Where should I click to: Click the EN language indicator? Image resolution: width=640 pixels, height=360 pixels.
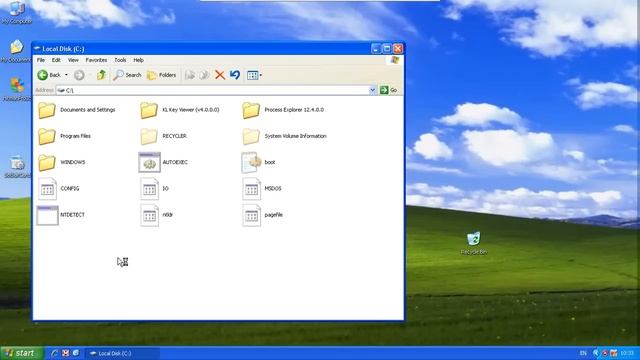(x=583, y=353)
